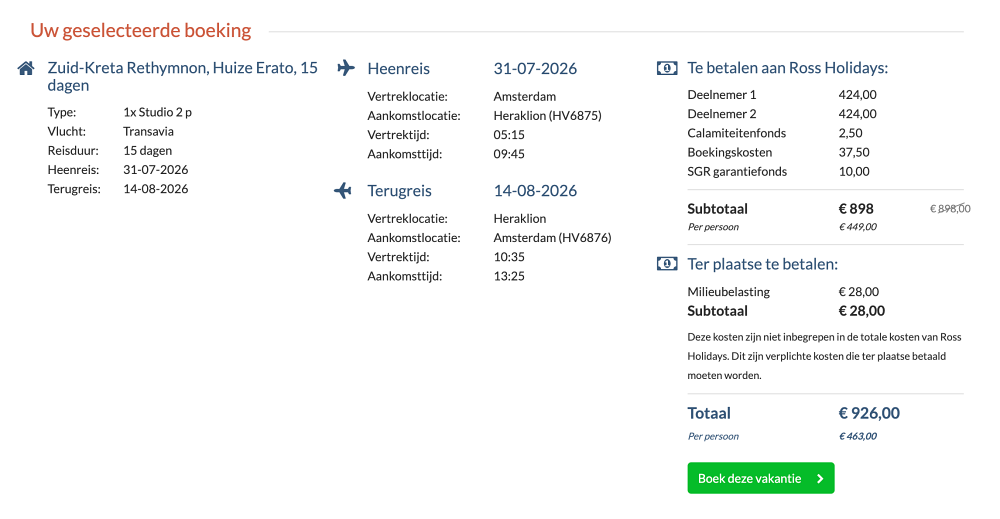Click the Subtotaal € 898 amount
Viewport: 1000px width, 519px height.
[856, 208]
